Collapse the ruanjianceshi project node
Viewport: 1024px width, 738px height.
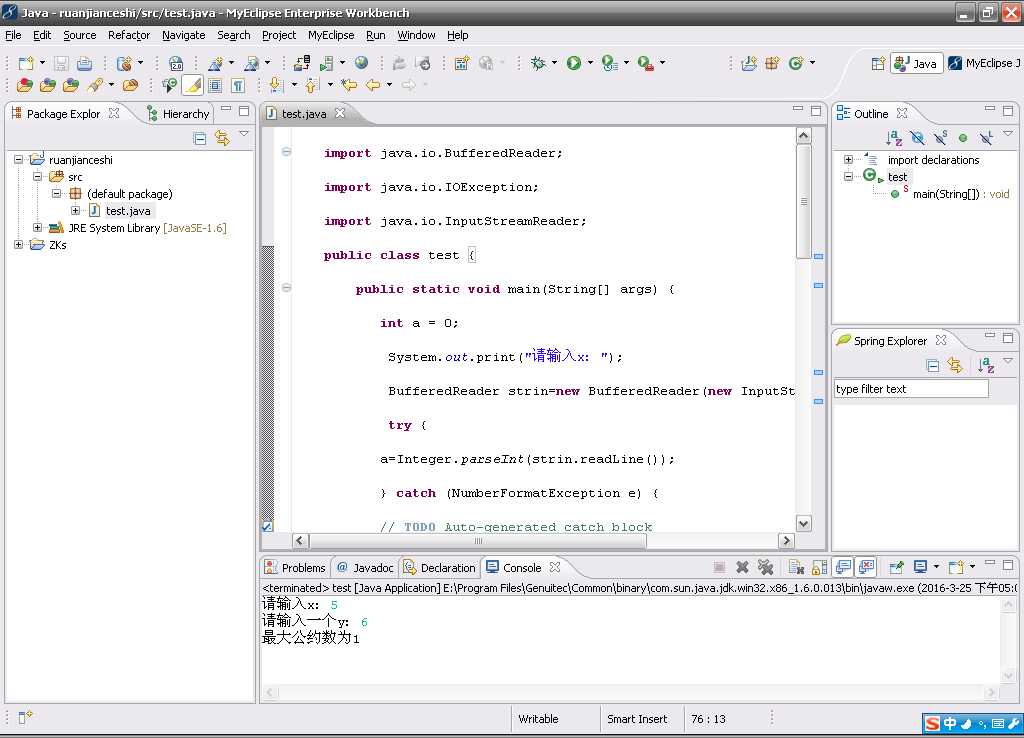[x=19, y=159]
